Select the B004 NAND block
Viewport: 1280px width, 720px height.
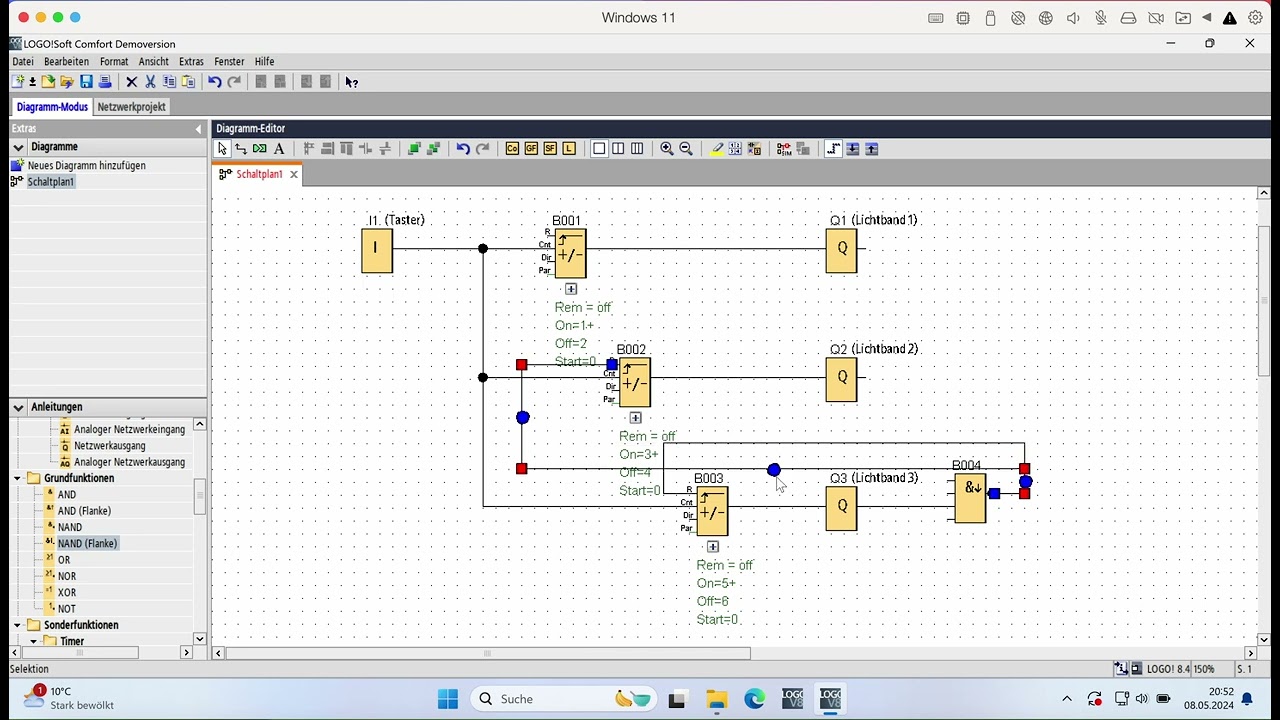970,498
